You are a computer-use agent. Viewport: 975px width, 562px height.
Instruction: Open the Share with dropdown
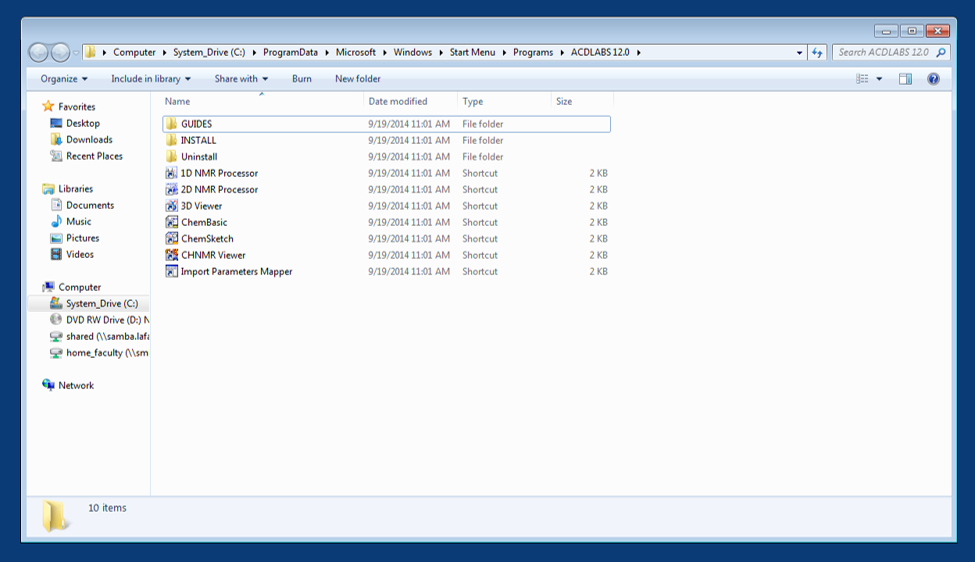click(241, 79)
